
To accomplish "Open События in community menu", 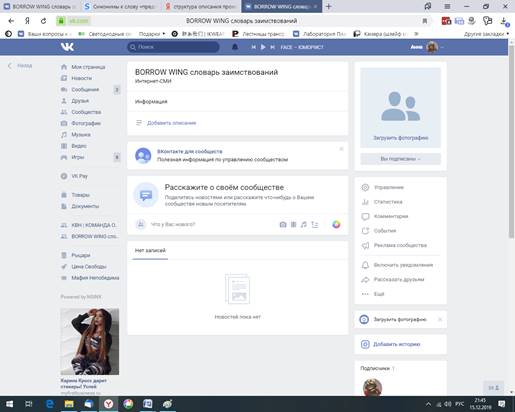I will [385, 231].
